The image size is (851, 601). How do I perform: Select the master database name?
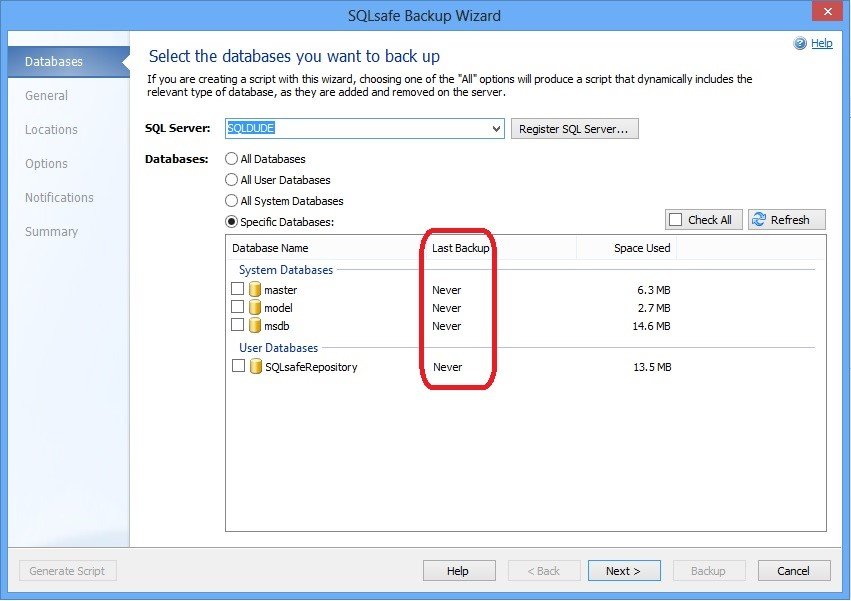click(x=281, y=290)
